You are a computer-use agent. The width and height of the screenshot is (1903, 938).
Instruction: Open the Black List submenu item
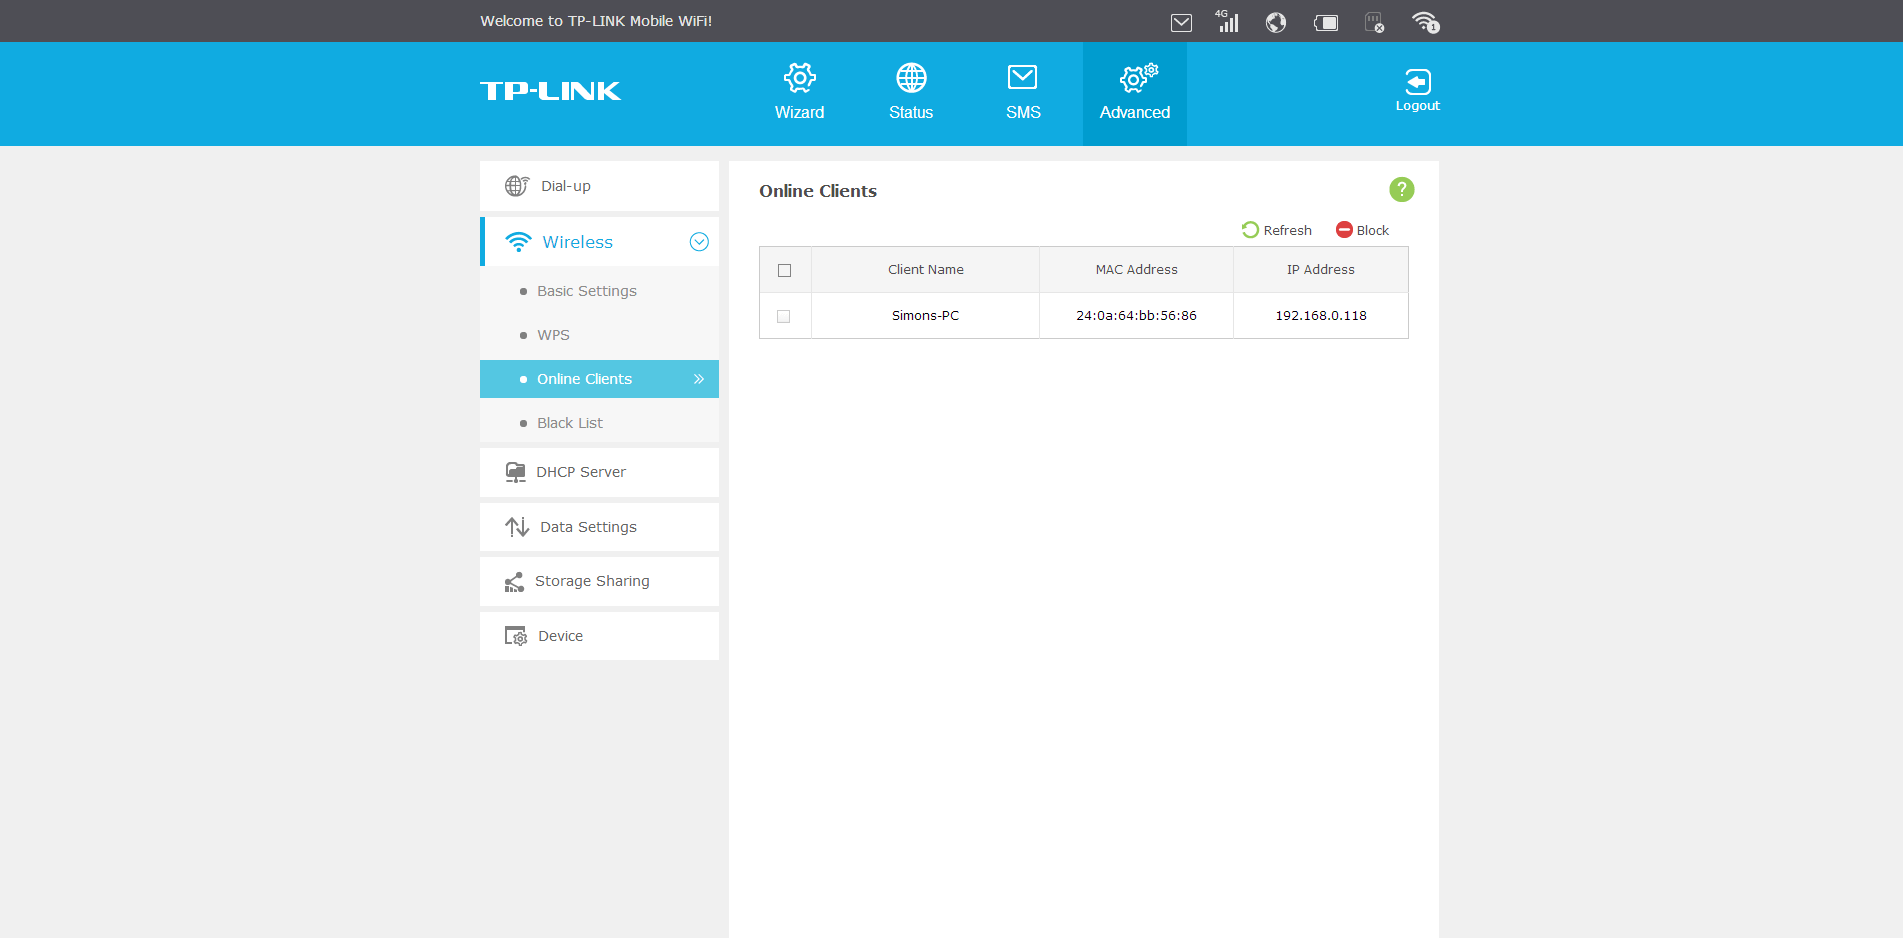569,423
